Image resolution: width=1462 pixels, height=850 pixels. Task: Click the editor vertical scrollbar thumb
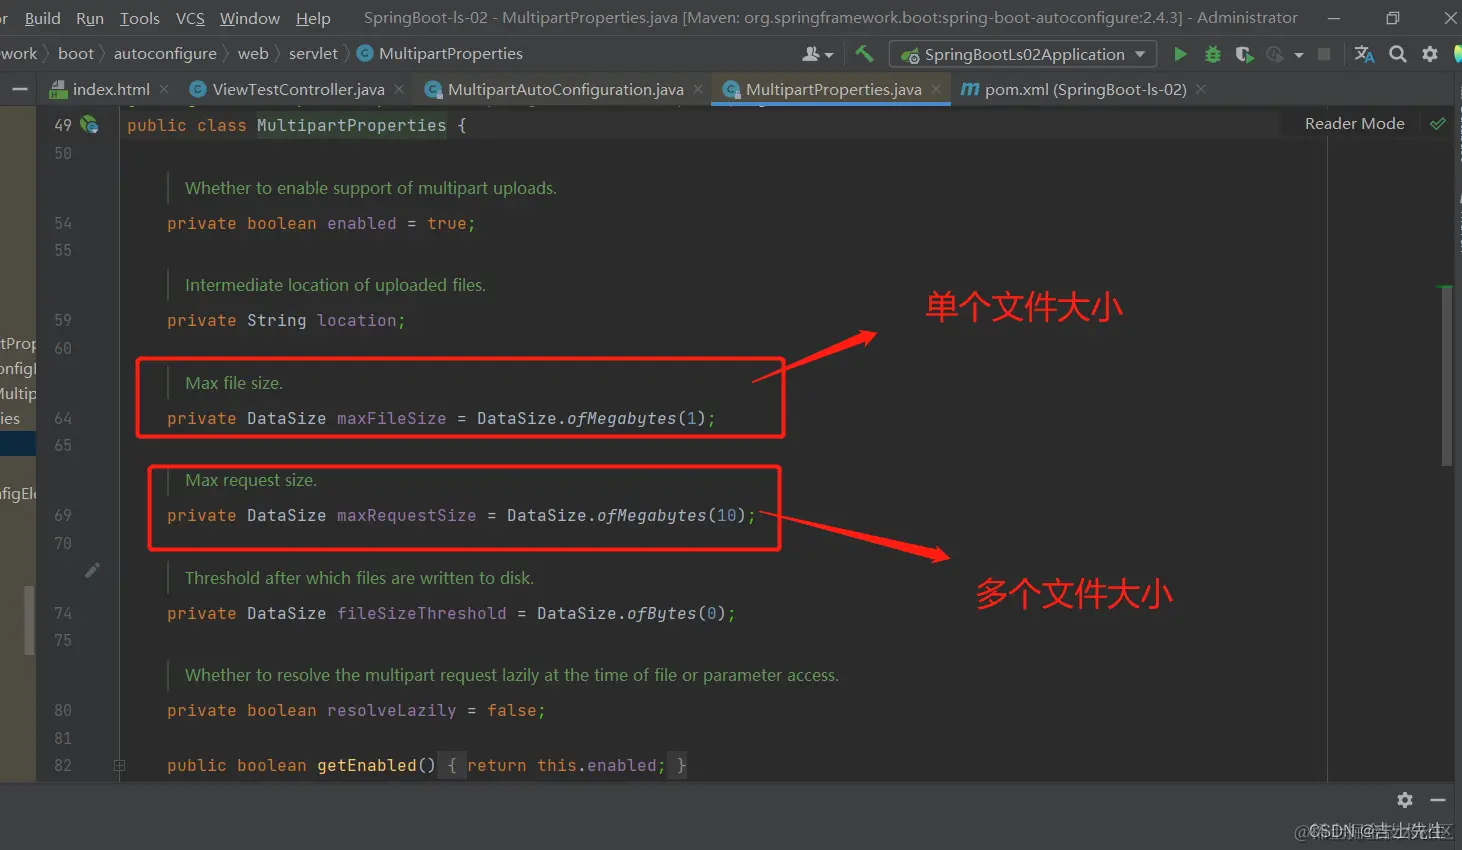[x=1446, y=376]
